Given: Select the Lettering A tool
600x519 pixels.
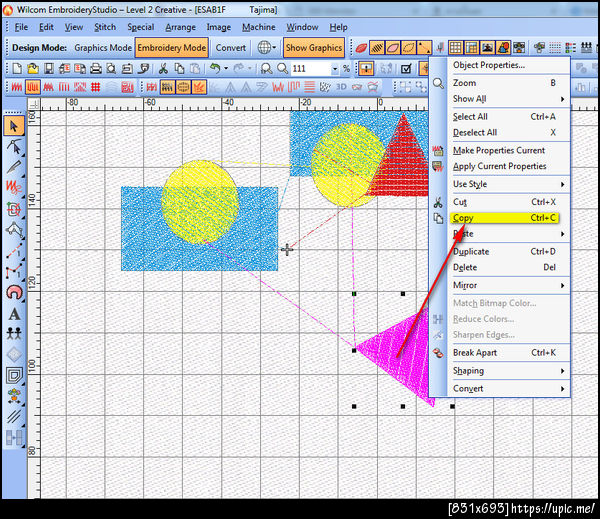Looking at the screenshot, I should [14, 314].
